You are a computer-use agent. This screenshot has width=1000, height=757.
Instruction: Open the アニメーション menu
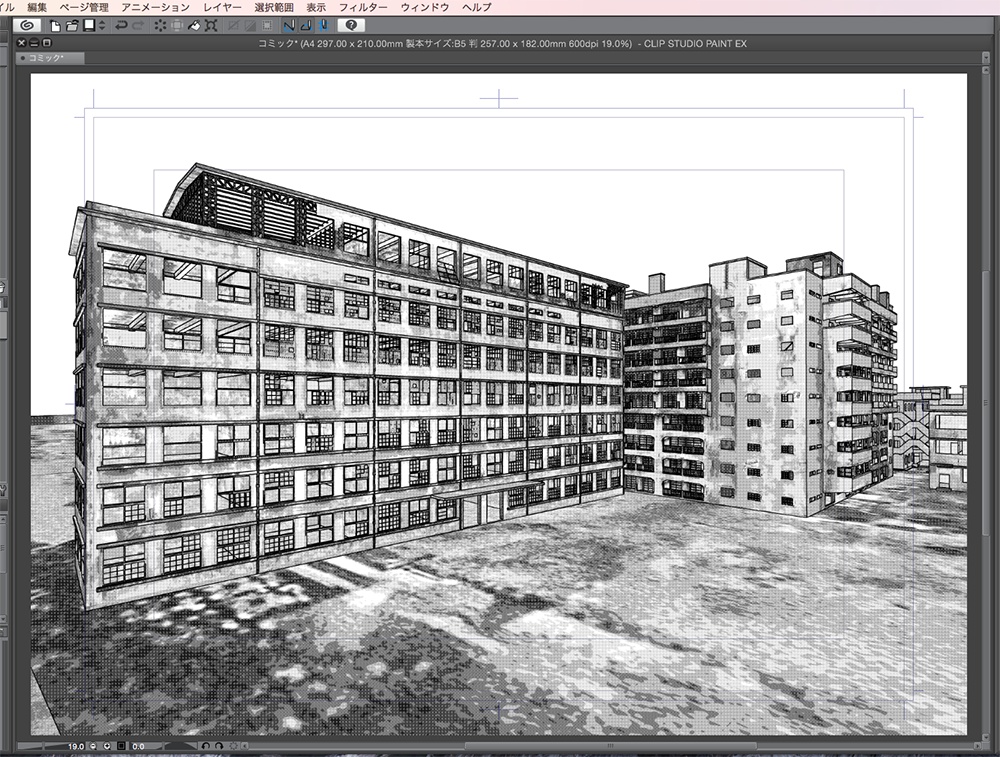point(156,7)
